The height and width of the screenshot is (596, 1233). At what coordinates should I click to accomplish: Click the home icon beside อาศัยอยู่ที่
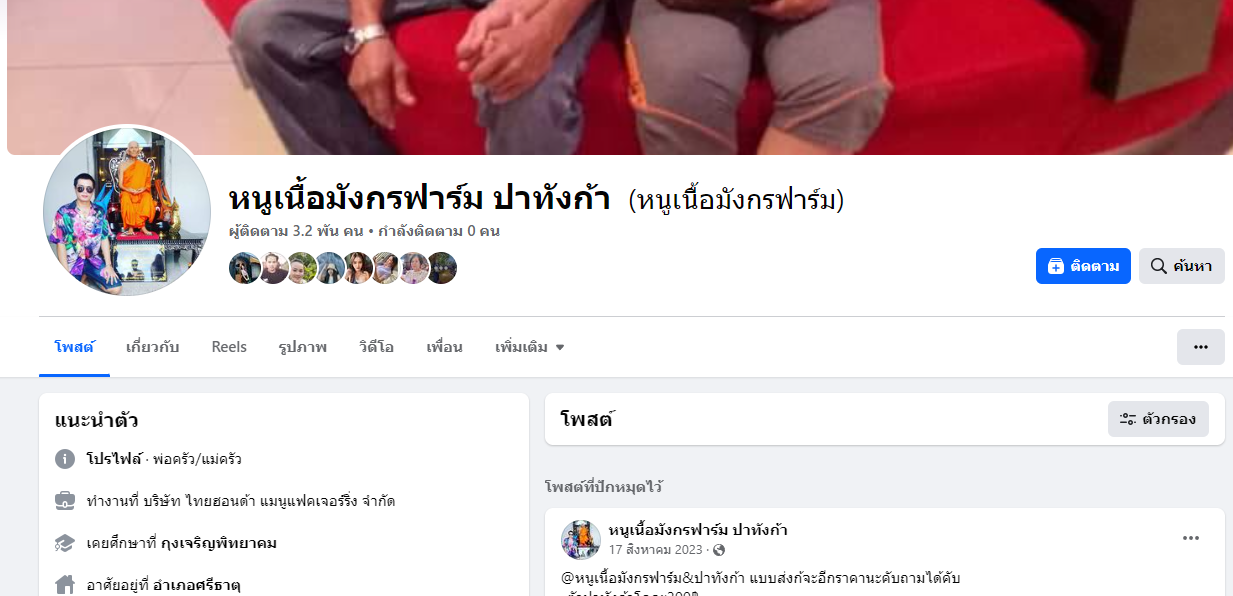click(65, 584)
